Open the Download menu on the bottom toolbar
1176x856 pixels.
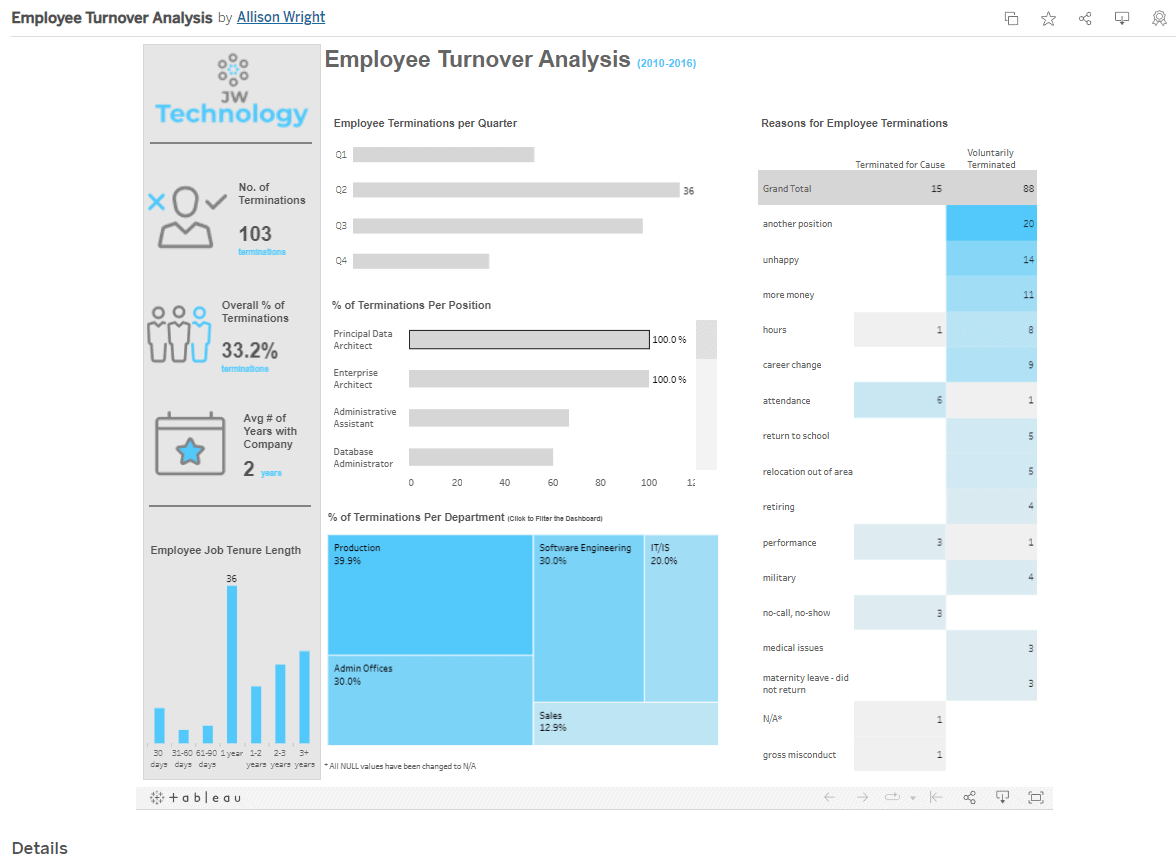pyautogui.click(x=1002, y=797)
